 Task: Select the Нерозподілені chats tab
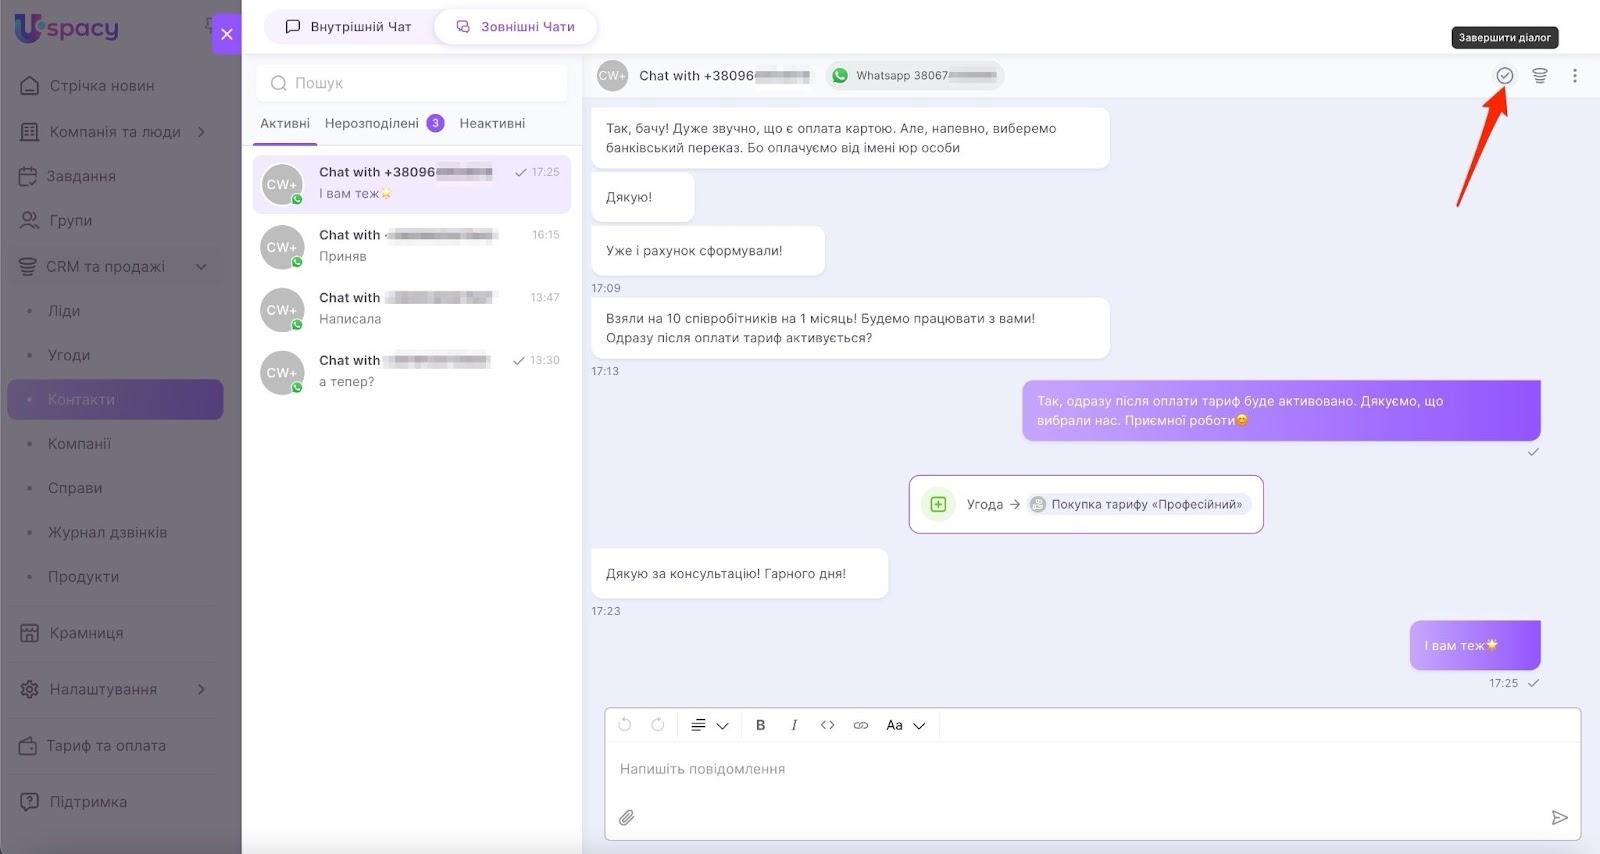(372, 123)
